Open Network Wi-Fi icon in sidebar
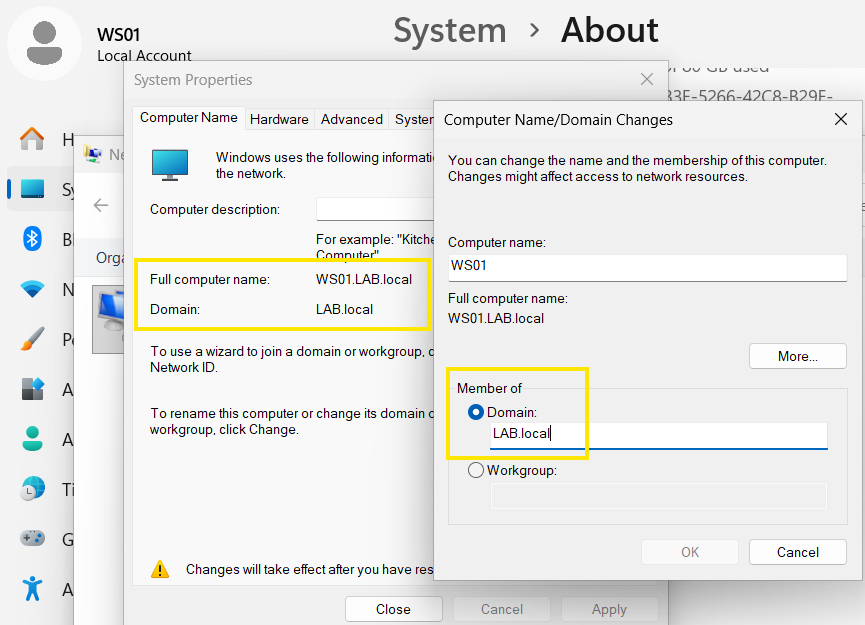Image resolution: width=865 pixels, height=625 pixels. pyautogui.click(x=32, y=289)
